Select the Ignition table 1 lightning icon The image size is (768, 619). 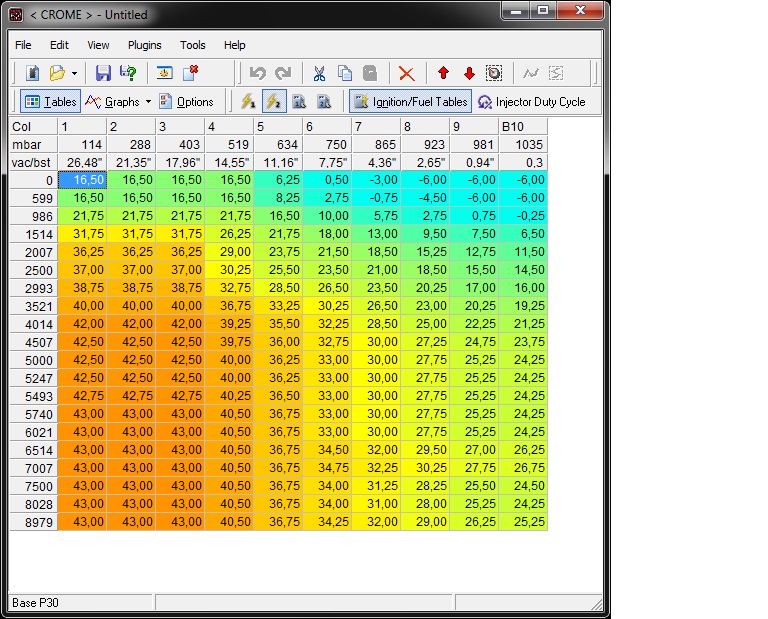pyautogui.click(x=248, y=101)
